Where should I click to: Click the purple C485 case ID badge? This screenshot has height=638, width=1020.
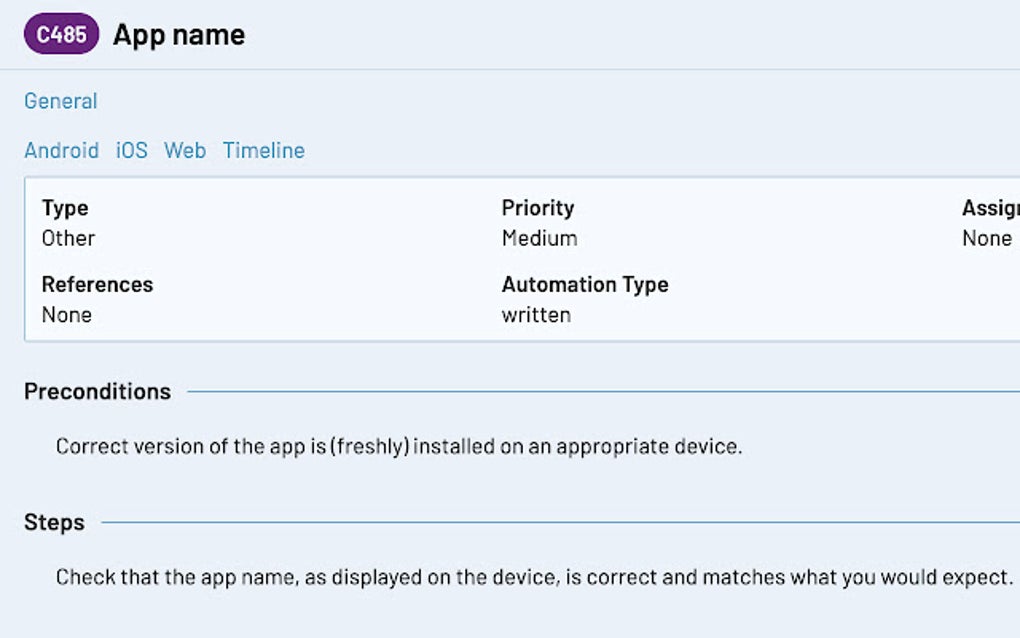61,35
